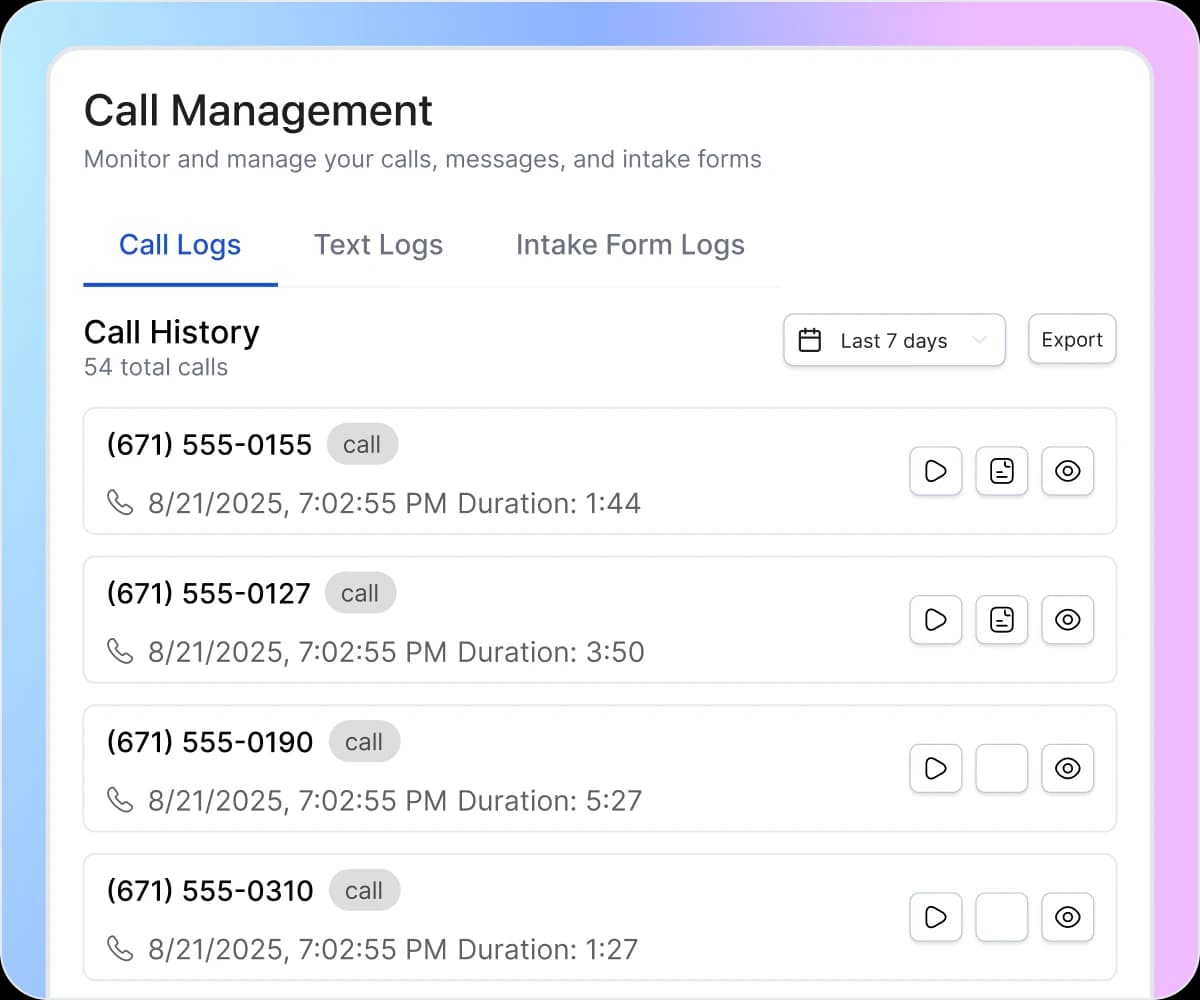
Task: Click the call badge on (671) 555-0127
Action: click(360, 592)
